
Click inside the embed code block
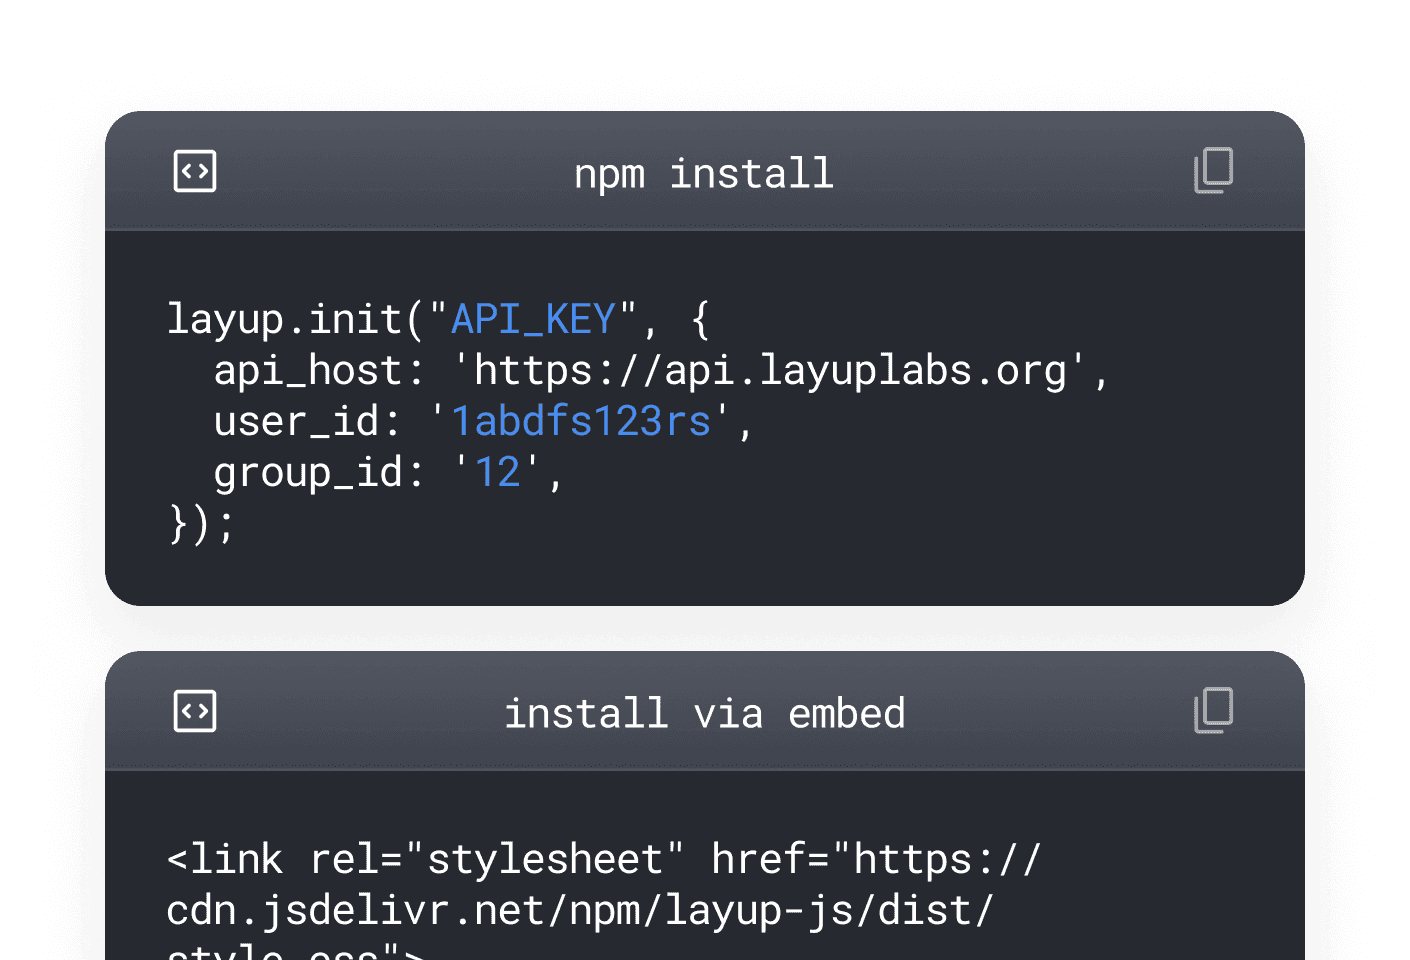coord(600,885)
